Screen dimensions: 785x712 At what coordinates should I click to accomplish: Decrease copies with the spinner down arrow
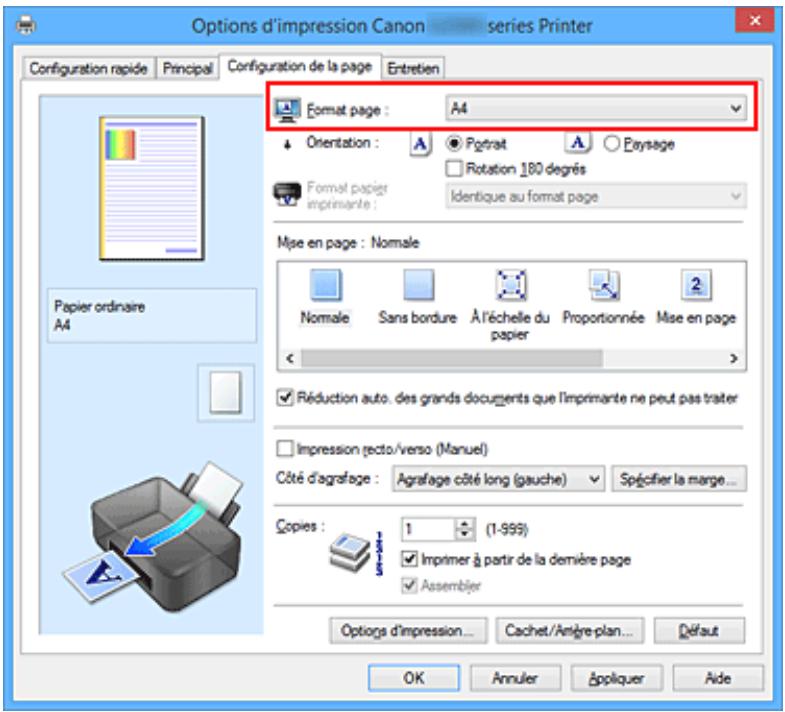(x=465, y=534)
